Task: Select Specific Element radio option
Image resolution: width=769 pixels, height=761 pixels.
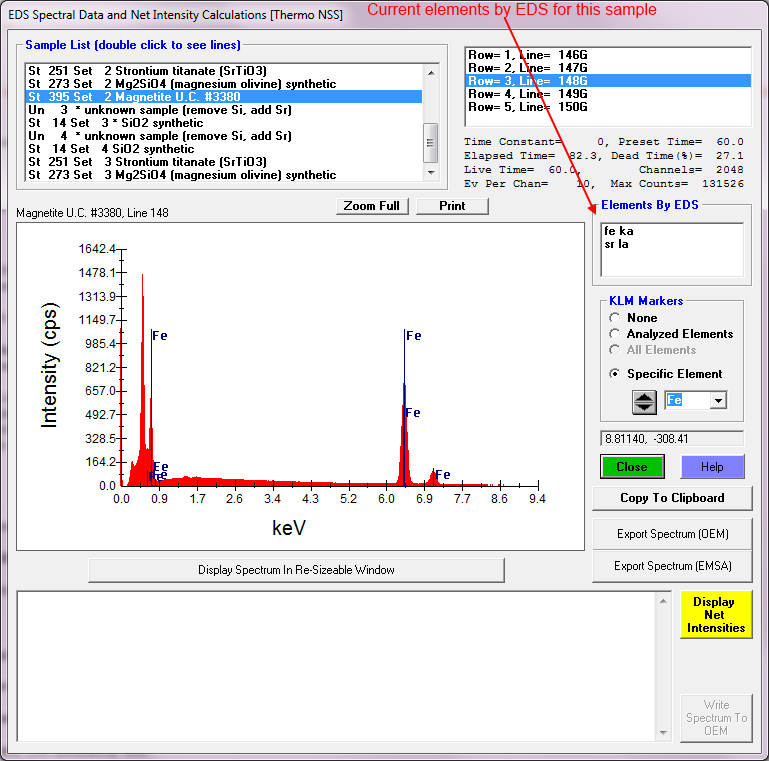Action: pos(615,374)
